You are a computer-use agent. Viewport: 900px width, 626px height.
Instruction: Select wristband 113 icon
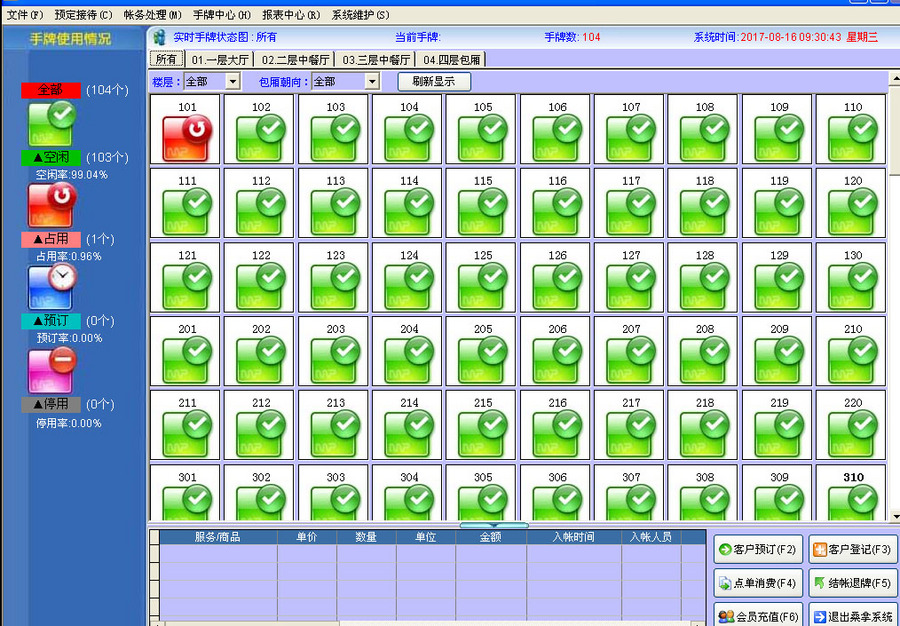coord(335,212)
